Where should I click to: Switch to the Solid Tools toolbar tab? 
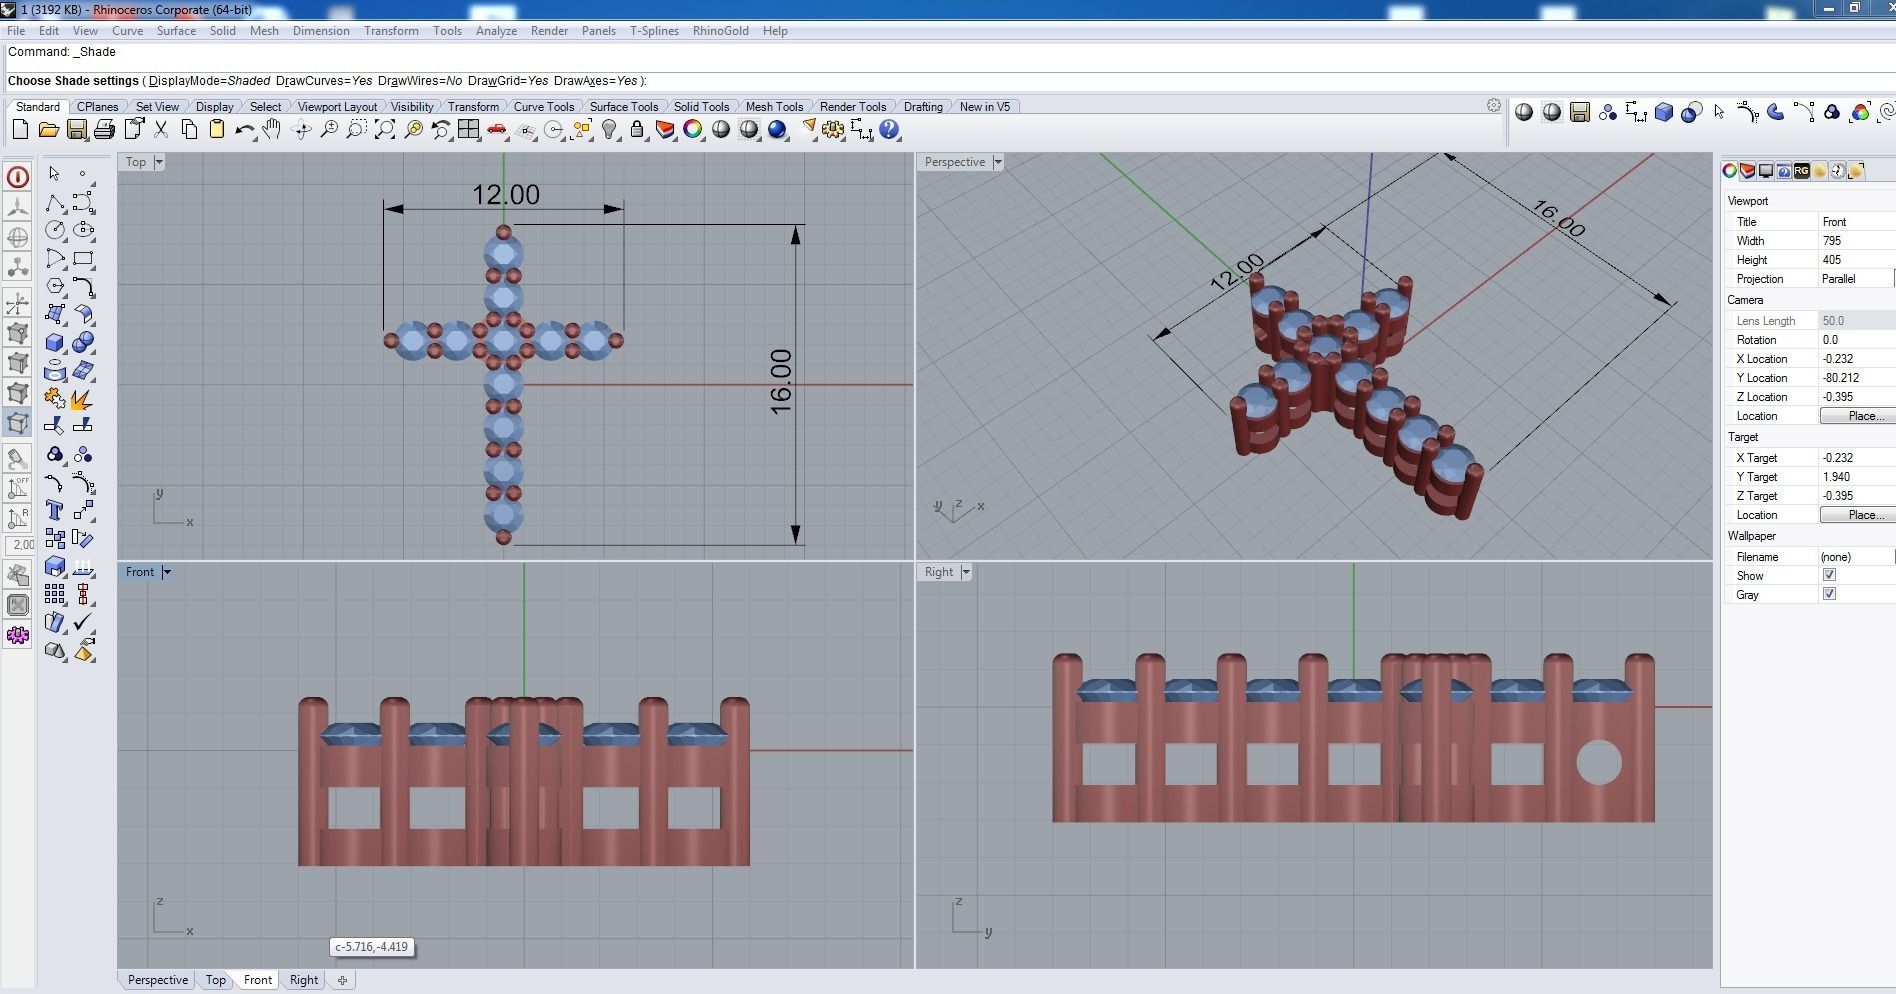[x=701, y=107]
